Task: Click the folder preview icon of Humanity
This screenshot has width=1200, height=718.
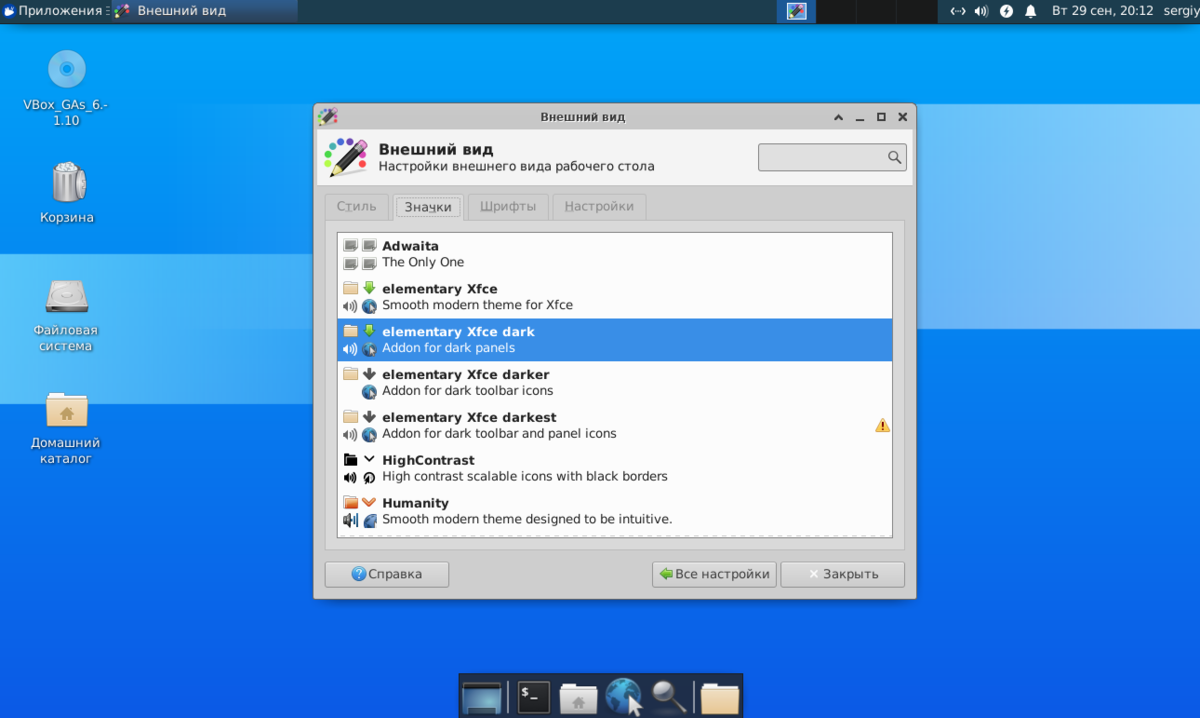Action: 350,503
